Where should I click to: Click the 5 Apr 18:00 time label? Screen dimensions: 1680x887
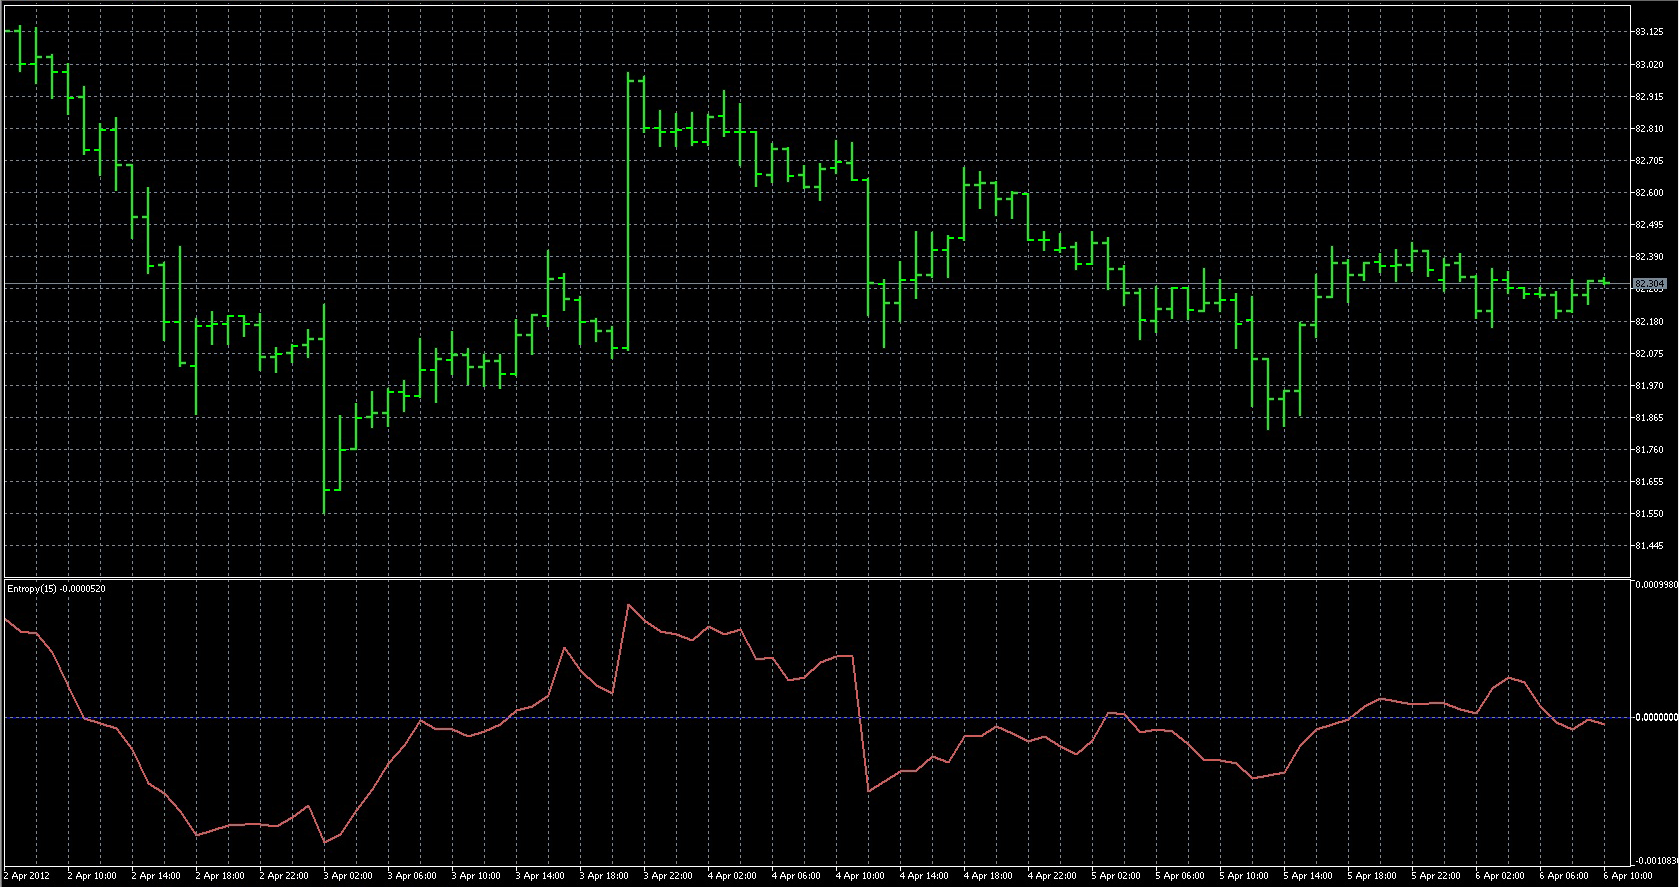point(1372,876)
